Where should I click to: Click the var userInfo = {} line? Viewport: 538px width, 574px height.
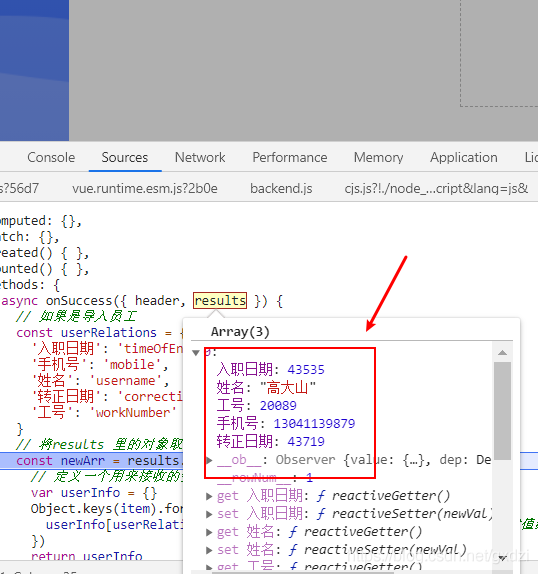(x=94, y=493)
